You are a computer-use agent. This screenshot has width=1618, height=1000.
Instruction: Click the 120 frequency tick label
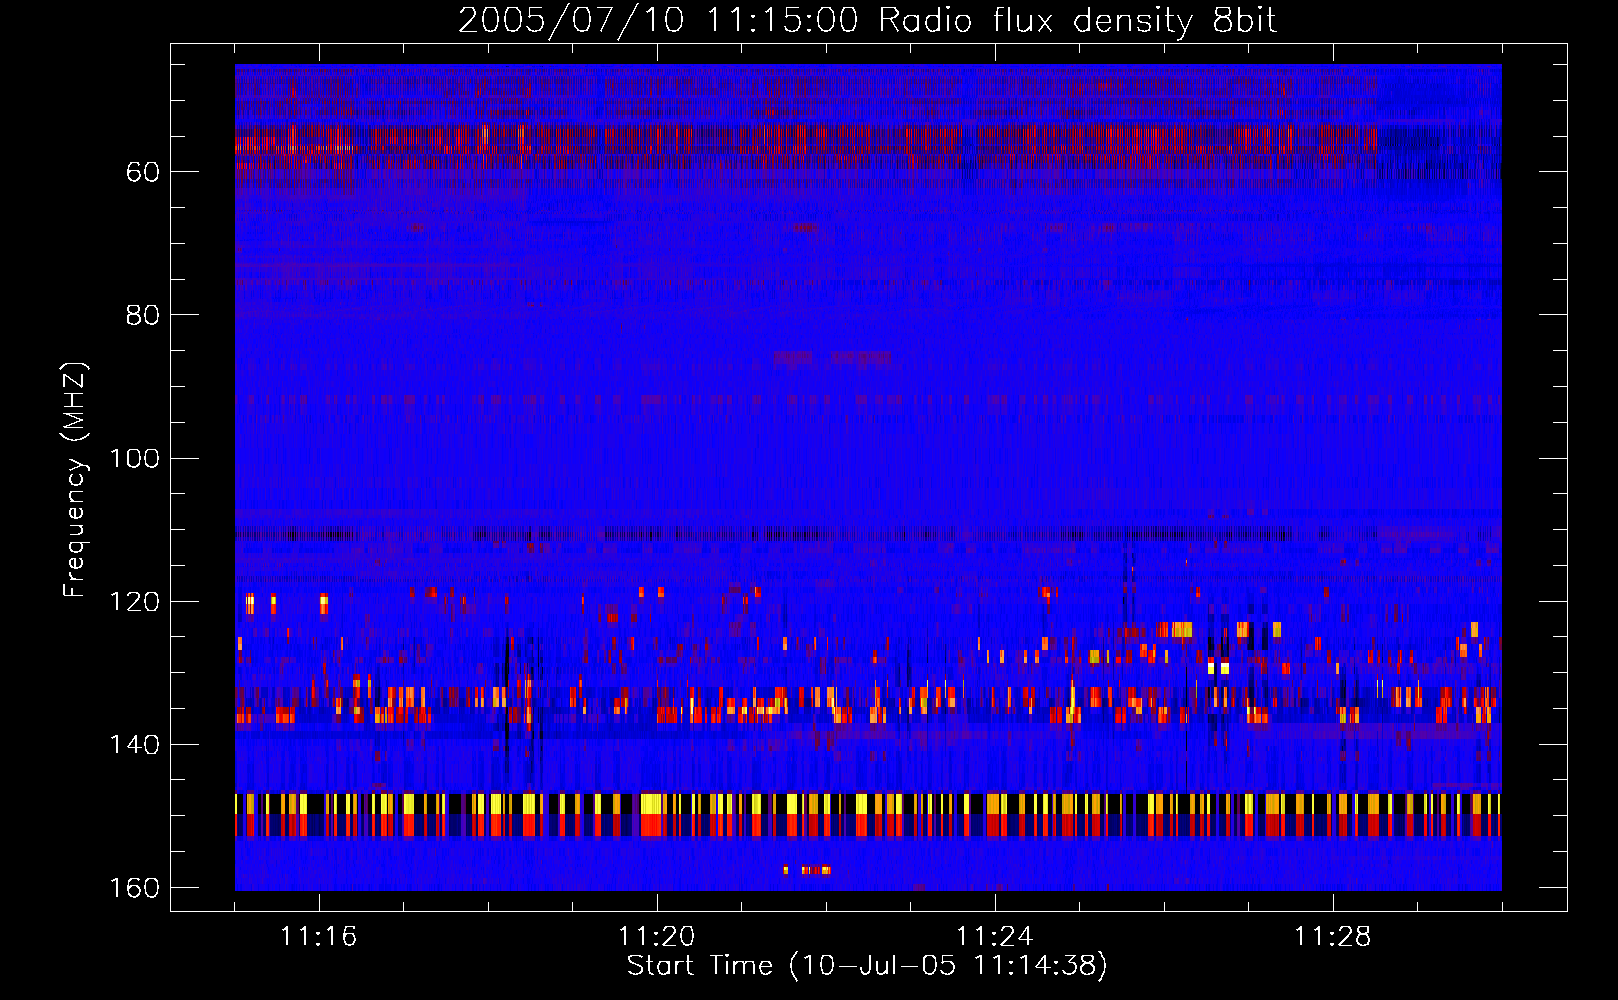pos(135,601)
